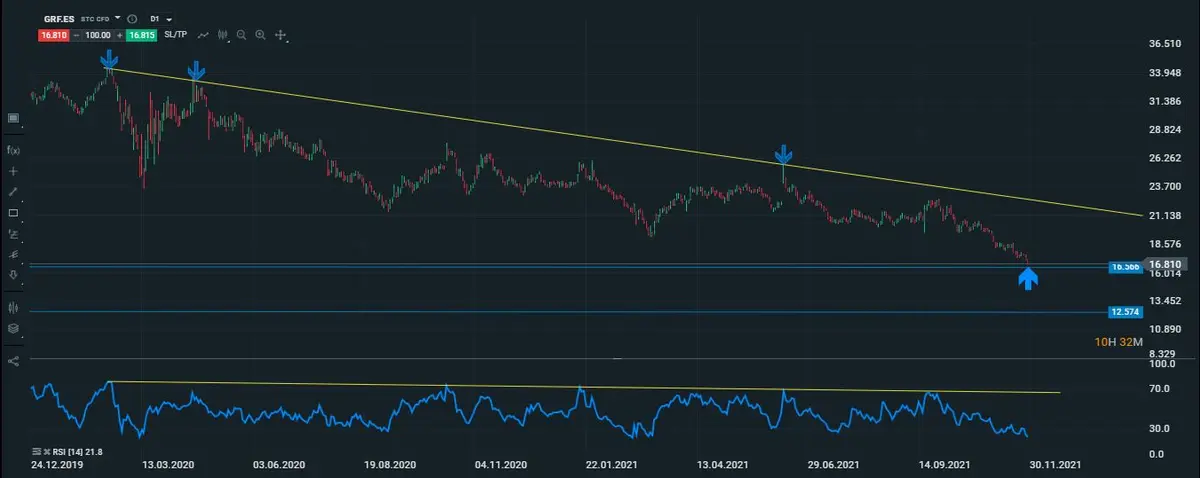The height and width of the screenshot is (478, 1200).
Task: Expand the GRF.ES instrument dropdown arrow
Action: coord(118,19)
